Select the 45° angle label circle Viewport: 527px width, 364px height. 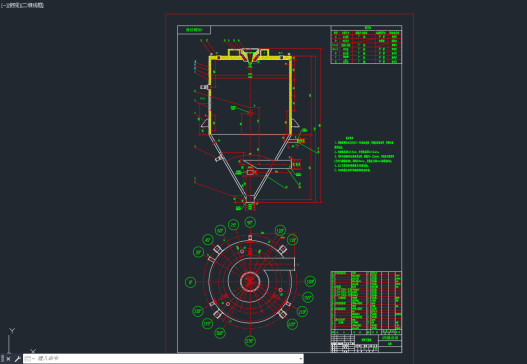(x=208, y=240)
